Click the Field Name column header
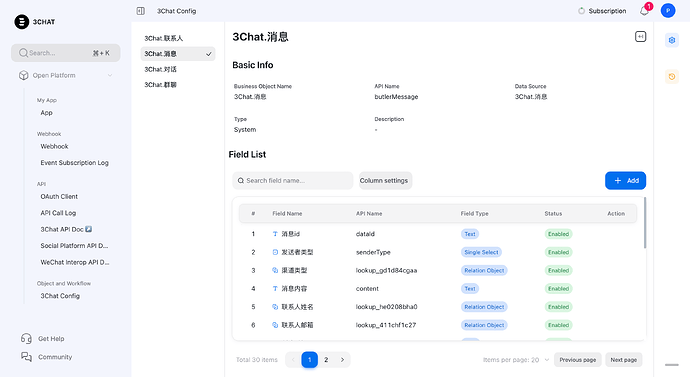 [287, 213]
